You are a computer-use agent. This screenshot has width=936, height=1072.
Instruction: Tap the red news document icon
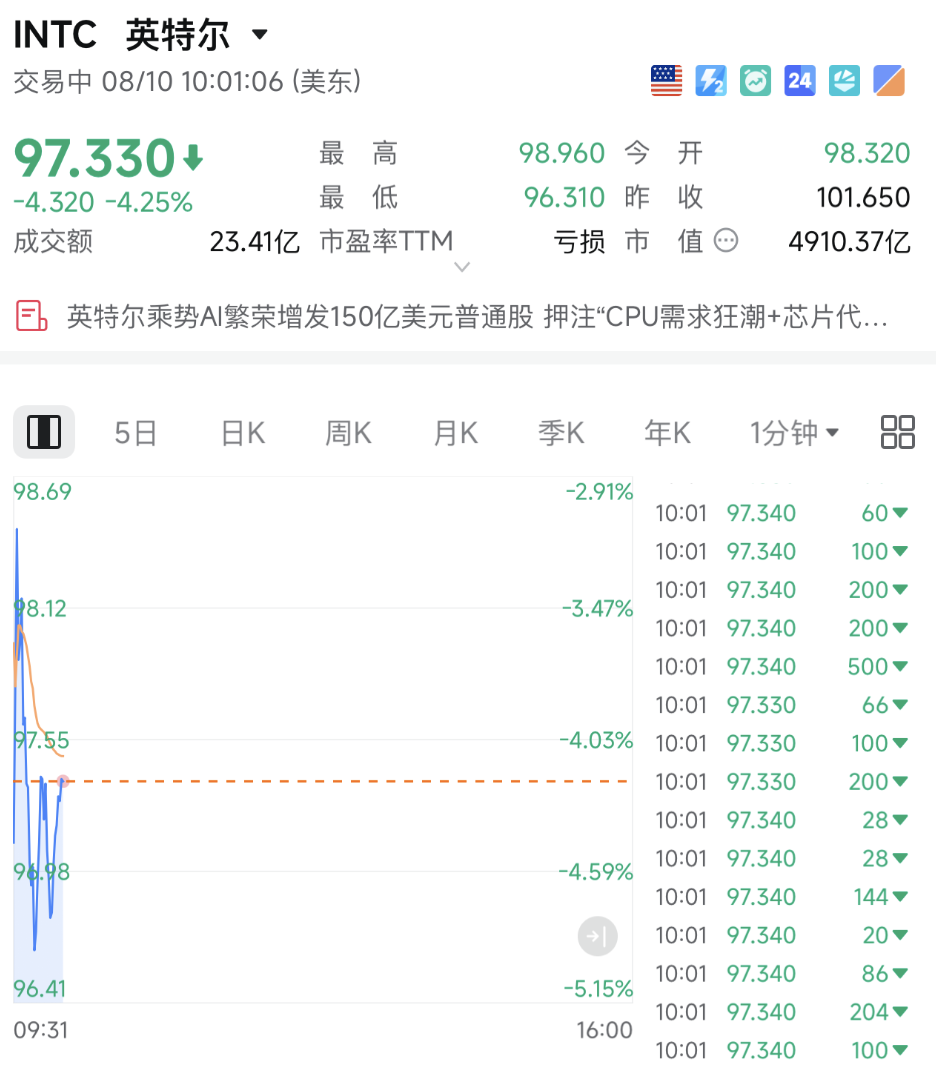(31, 317)
